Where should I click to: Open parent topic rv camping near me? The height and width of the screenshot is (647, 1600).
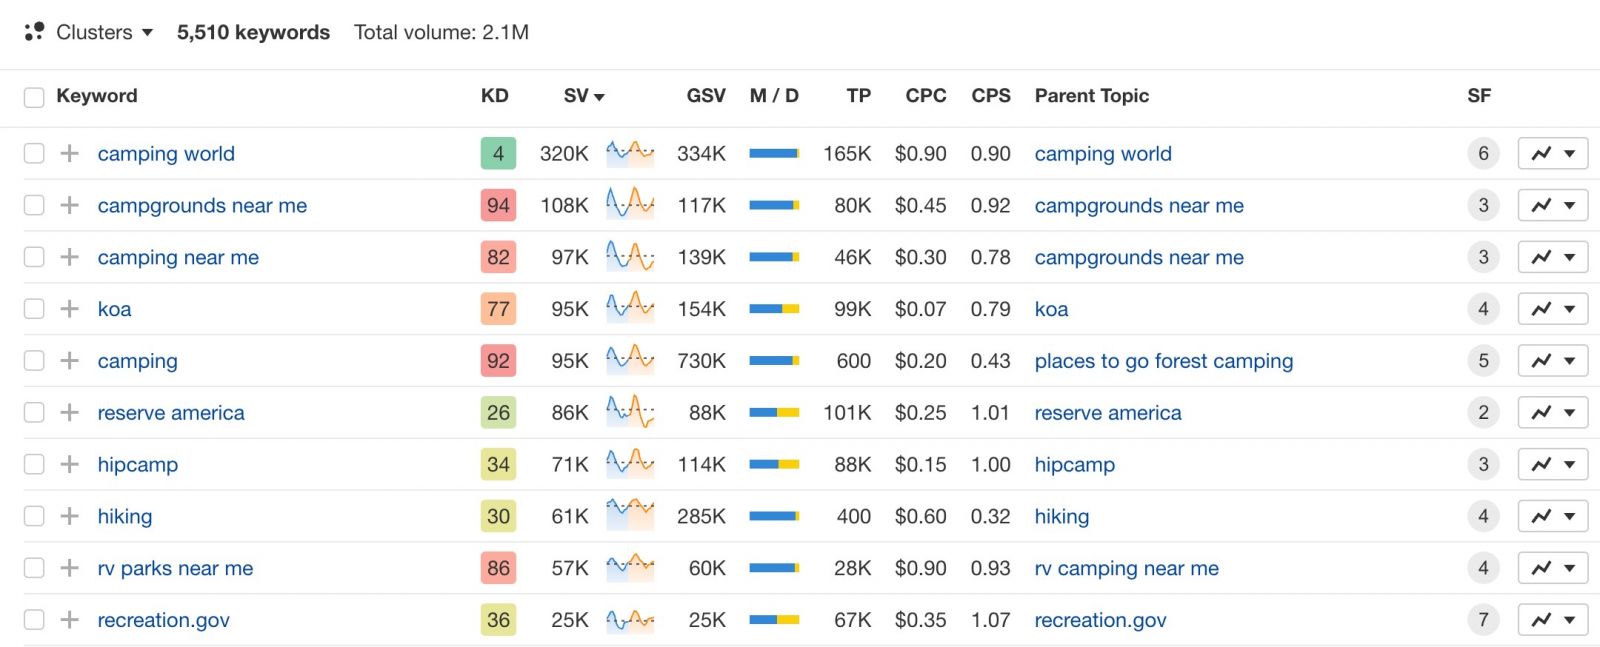(x=1127, y=568)
